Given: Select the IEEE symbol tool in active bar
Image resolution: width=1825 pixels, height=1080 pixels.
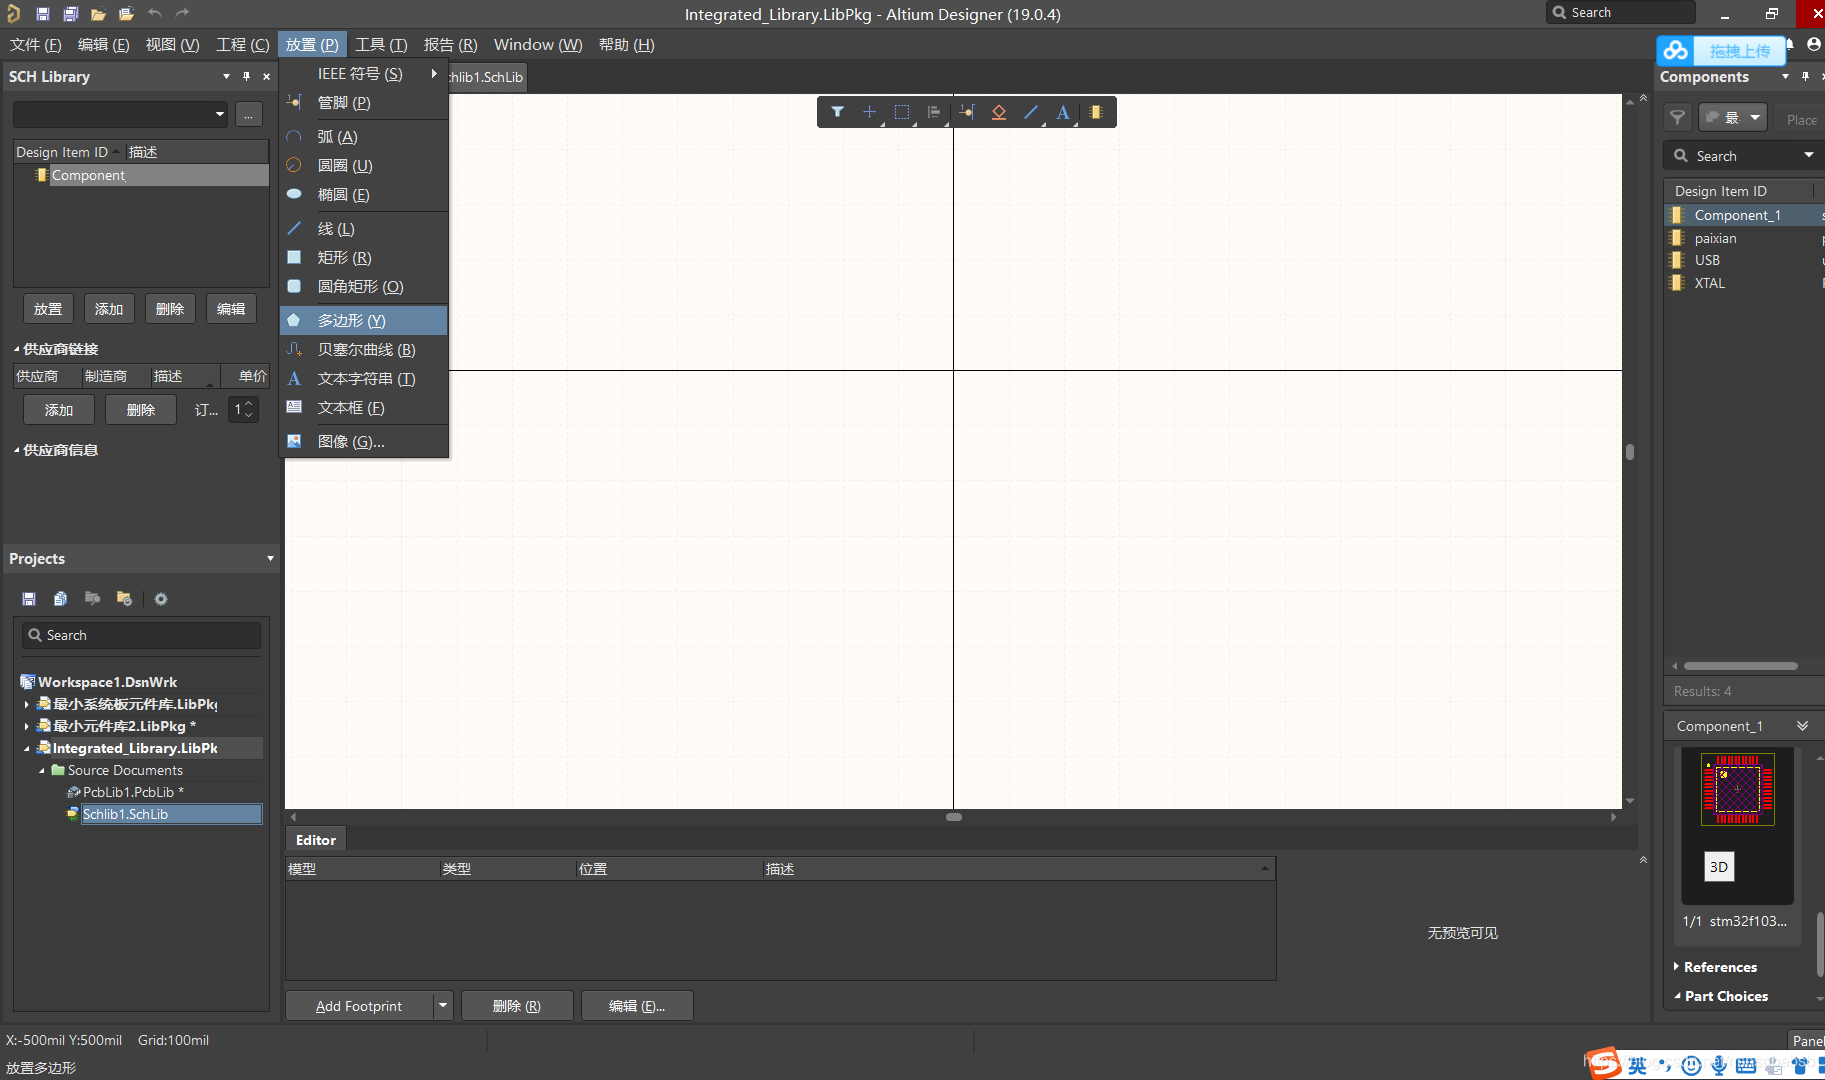Looking at the screenshot, I should (x=999, y=112).
